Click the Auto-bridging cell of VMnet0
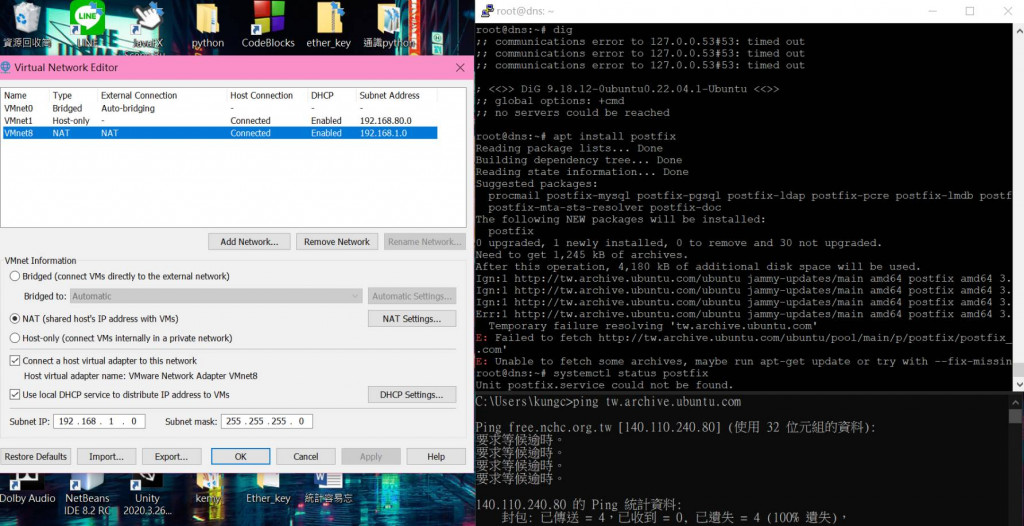This screenshot has height=526, width=1024. [128, 108]
